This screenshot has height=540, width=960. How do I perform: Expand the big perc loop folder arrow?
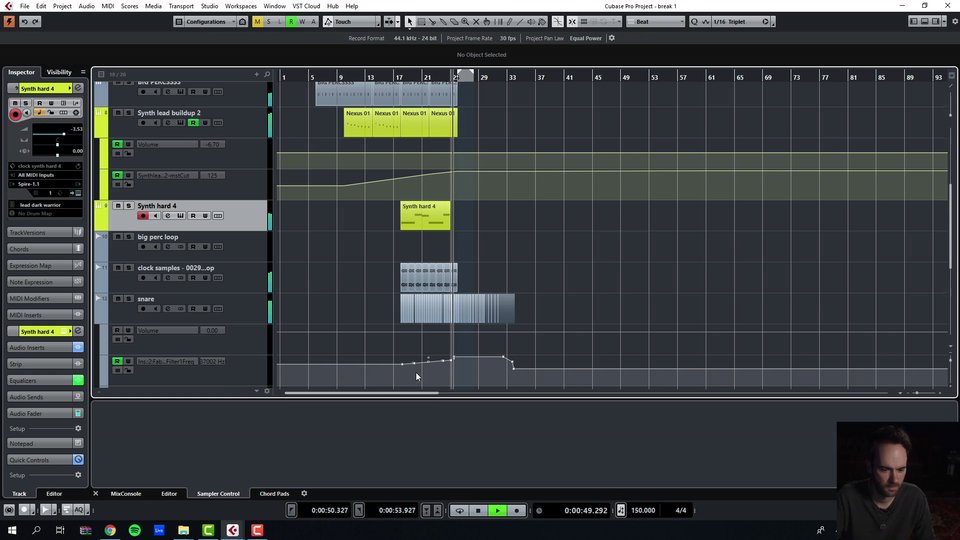(x=98, y=236)
